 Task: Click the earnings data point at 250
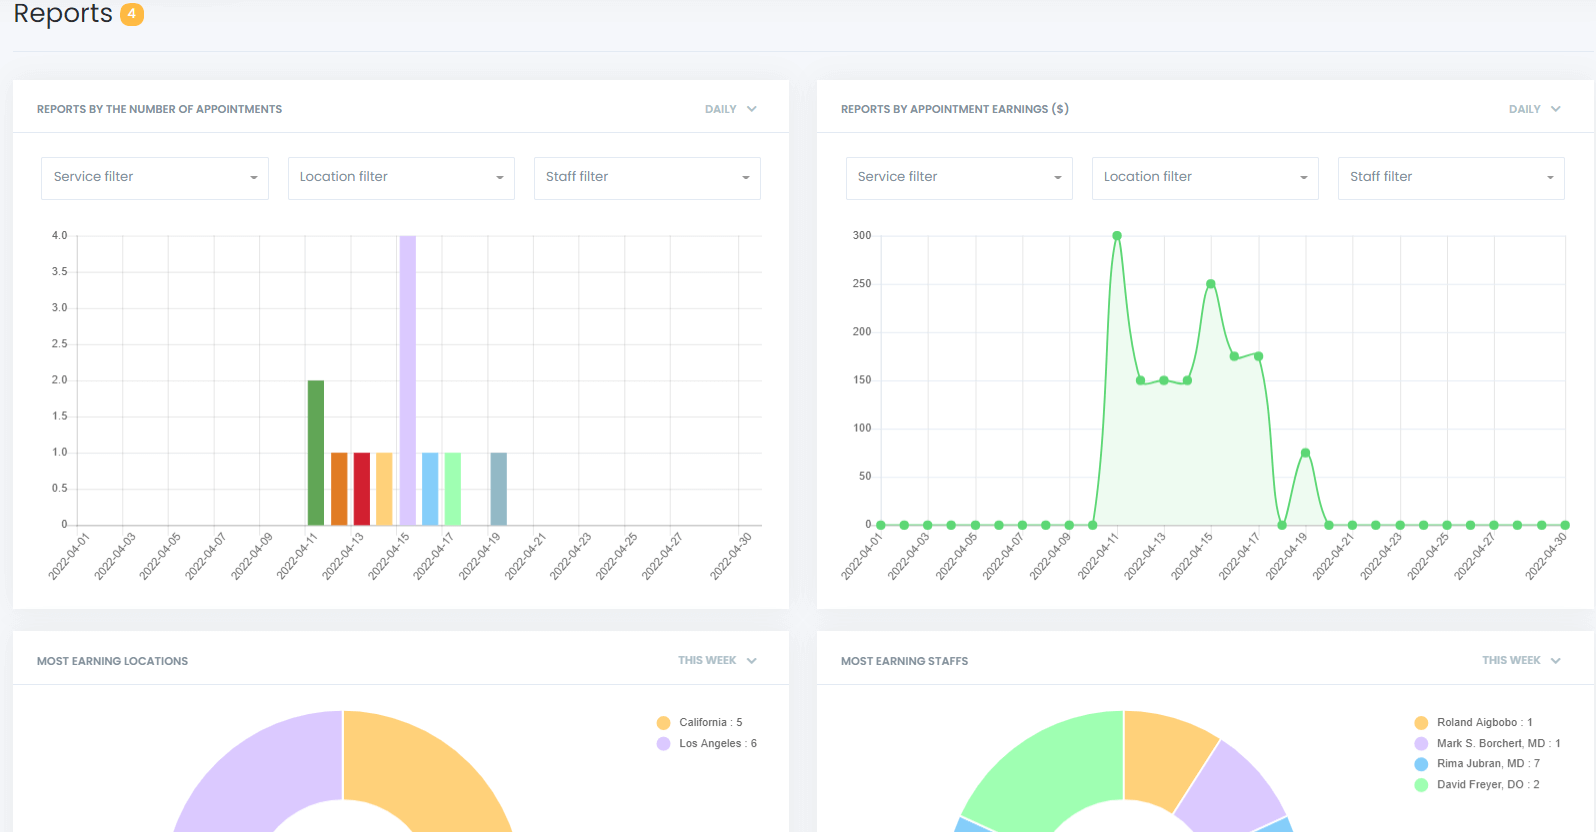[1211, 284]
